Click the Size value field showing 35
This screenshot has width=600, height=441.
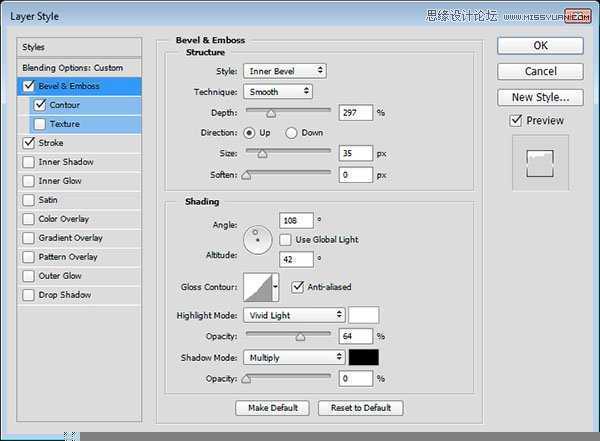tap(355, 153)
